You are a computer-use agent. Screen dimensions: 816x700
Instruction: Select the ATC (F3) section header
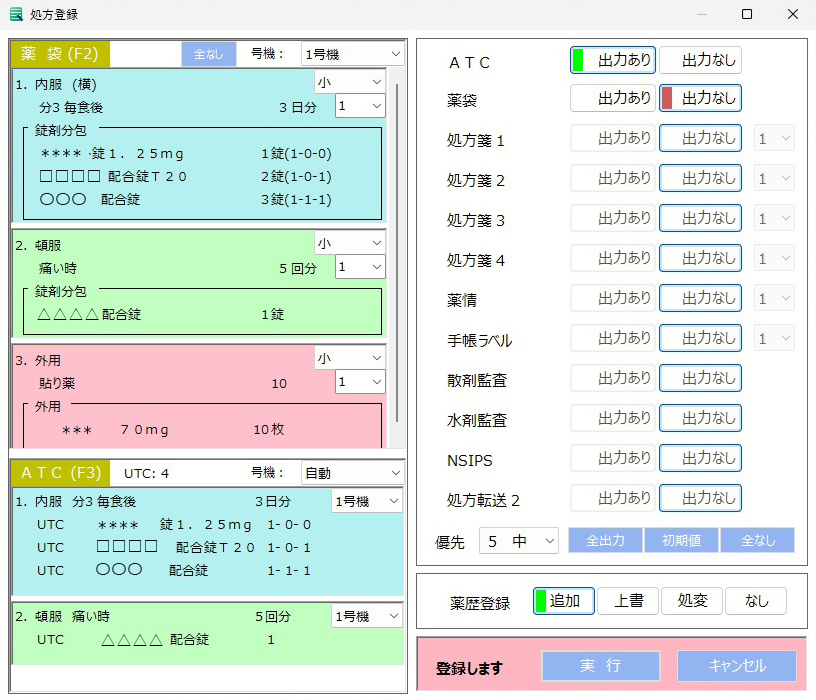click(x=60, y=473)
